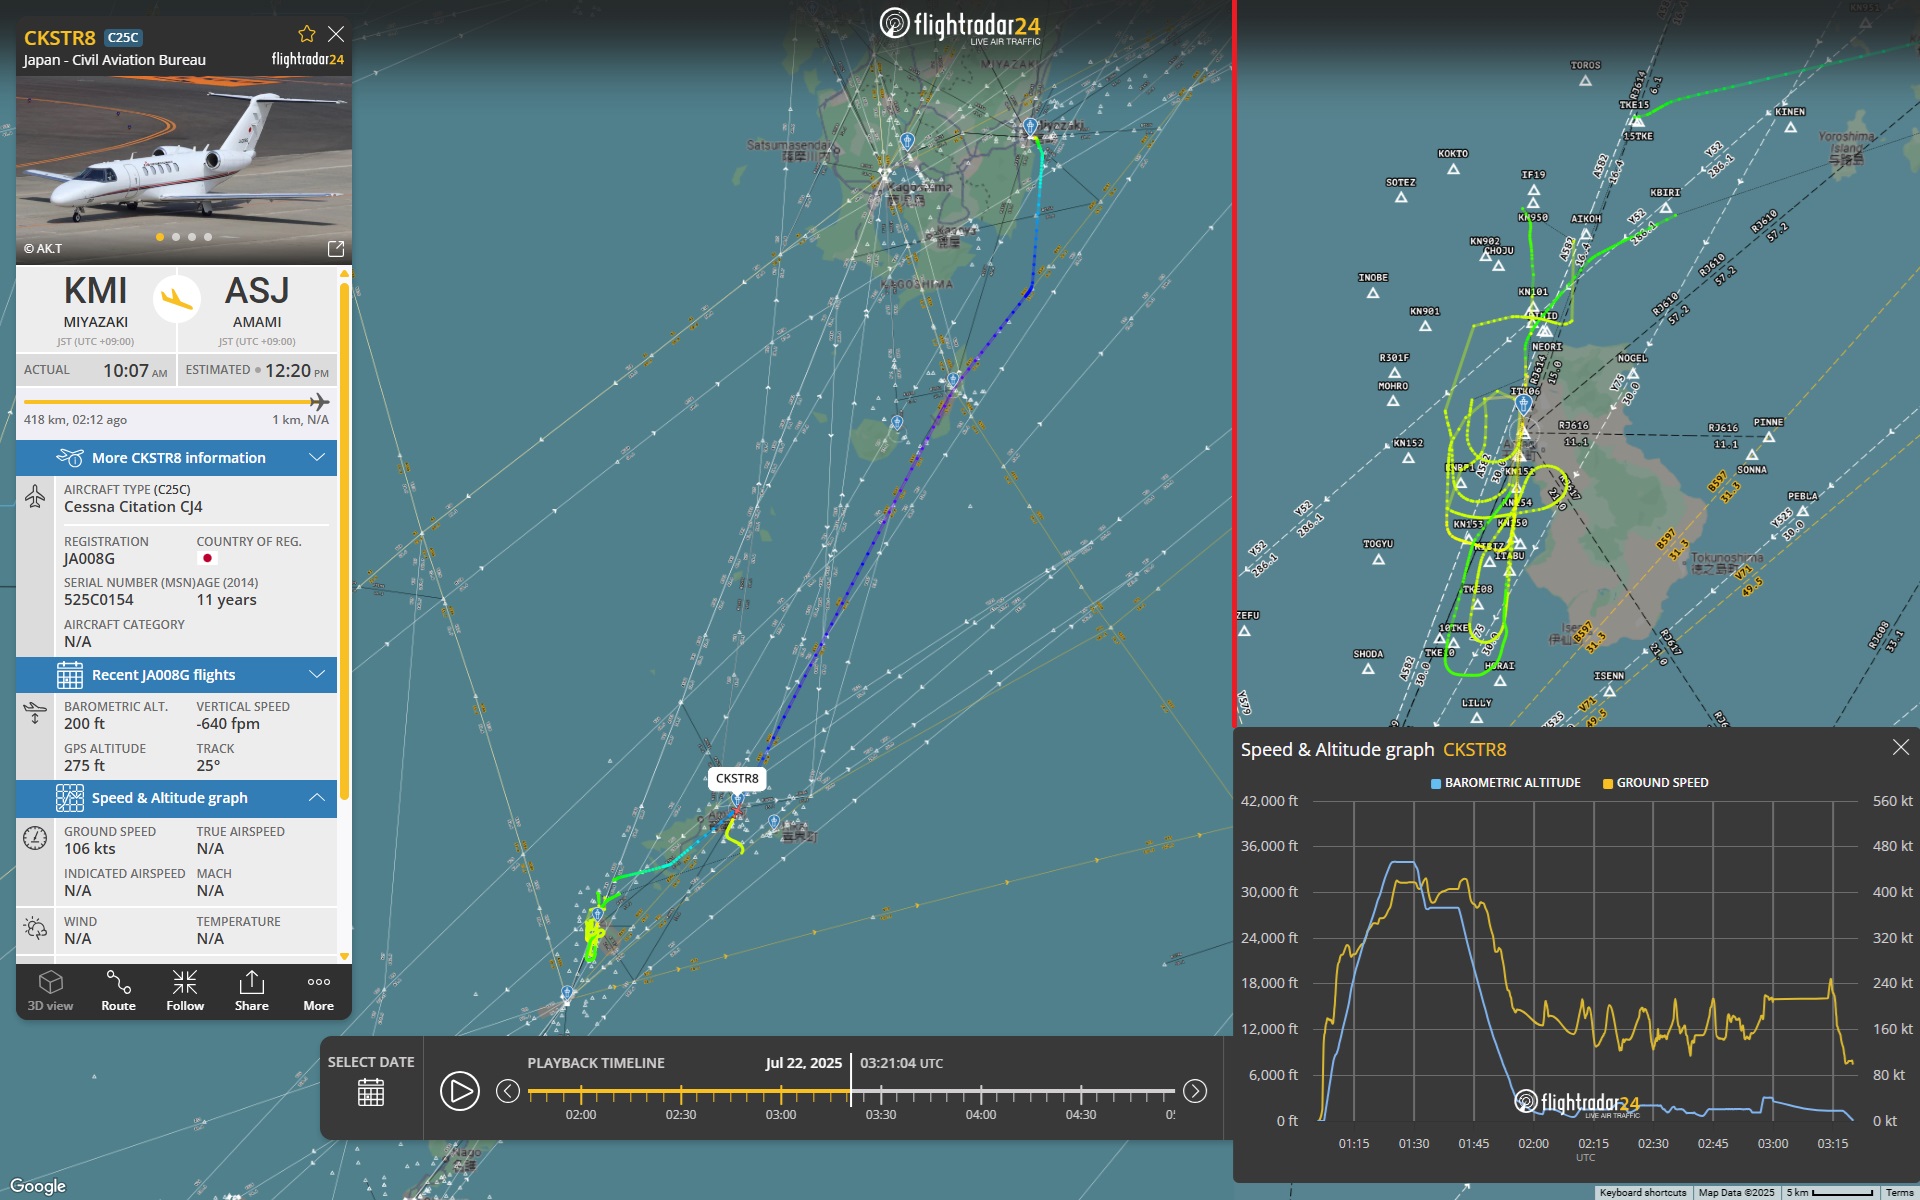1920x1200 pixels.
Task: Click the TOGYU waypoint triangle
Action: (x=1378, y=559)
